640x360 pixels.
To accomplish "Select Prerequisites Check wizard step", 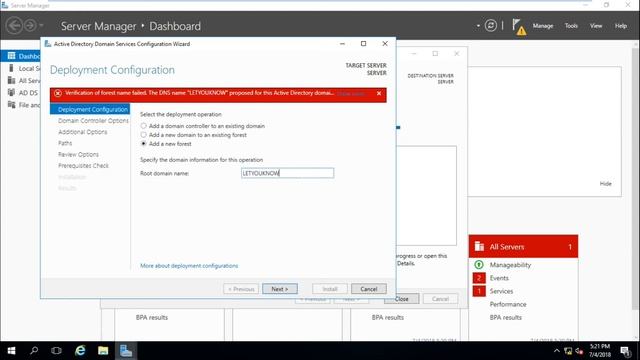I will [x=83, y=166].
